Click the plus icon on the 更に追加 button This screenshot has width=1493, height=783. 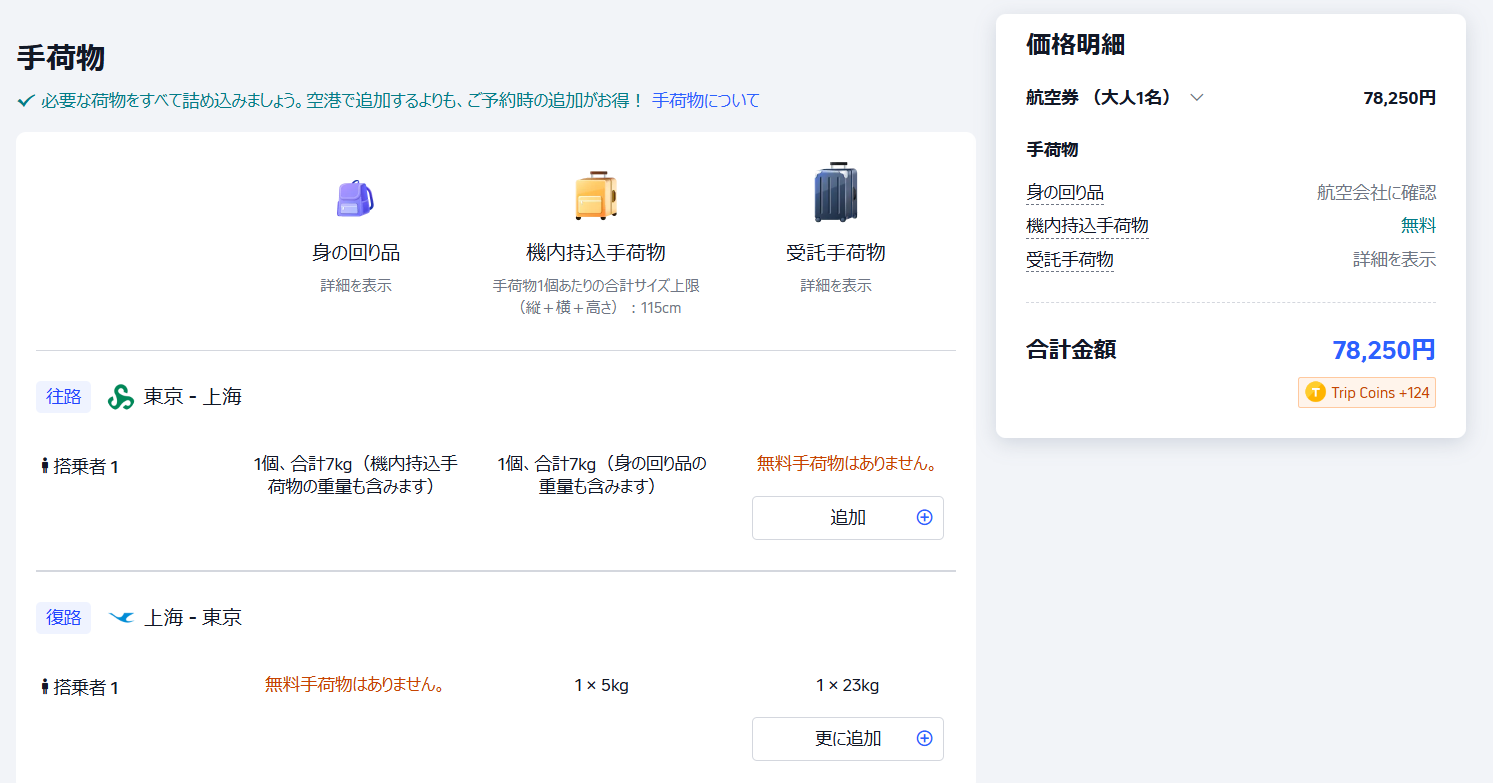point(924,739)
